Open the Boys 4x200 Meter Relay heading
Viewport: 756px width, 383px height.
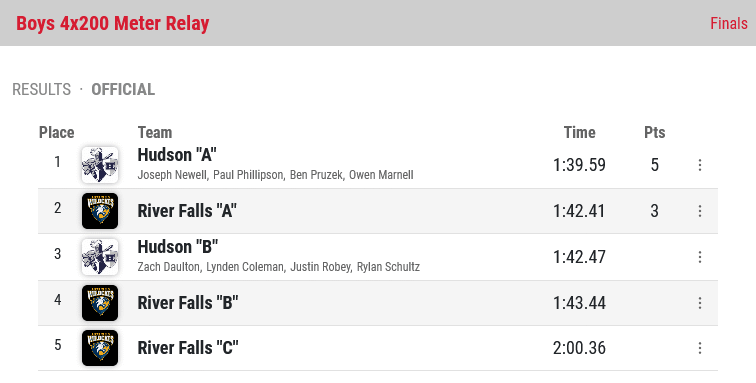click(x=113, y=23)
